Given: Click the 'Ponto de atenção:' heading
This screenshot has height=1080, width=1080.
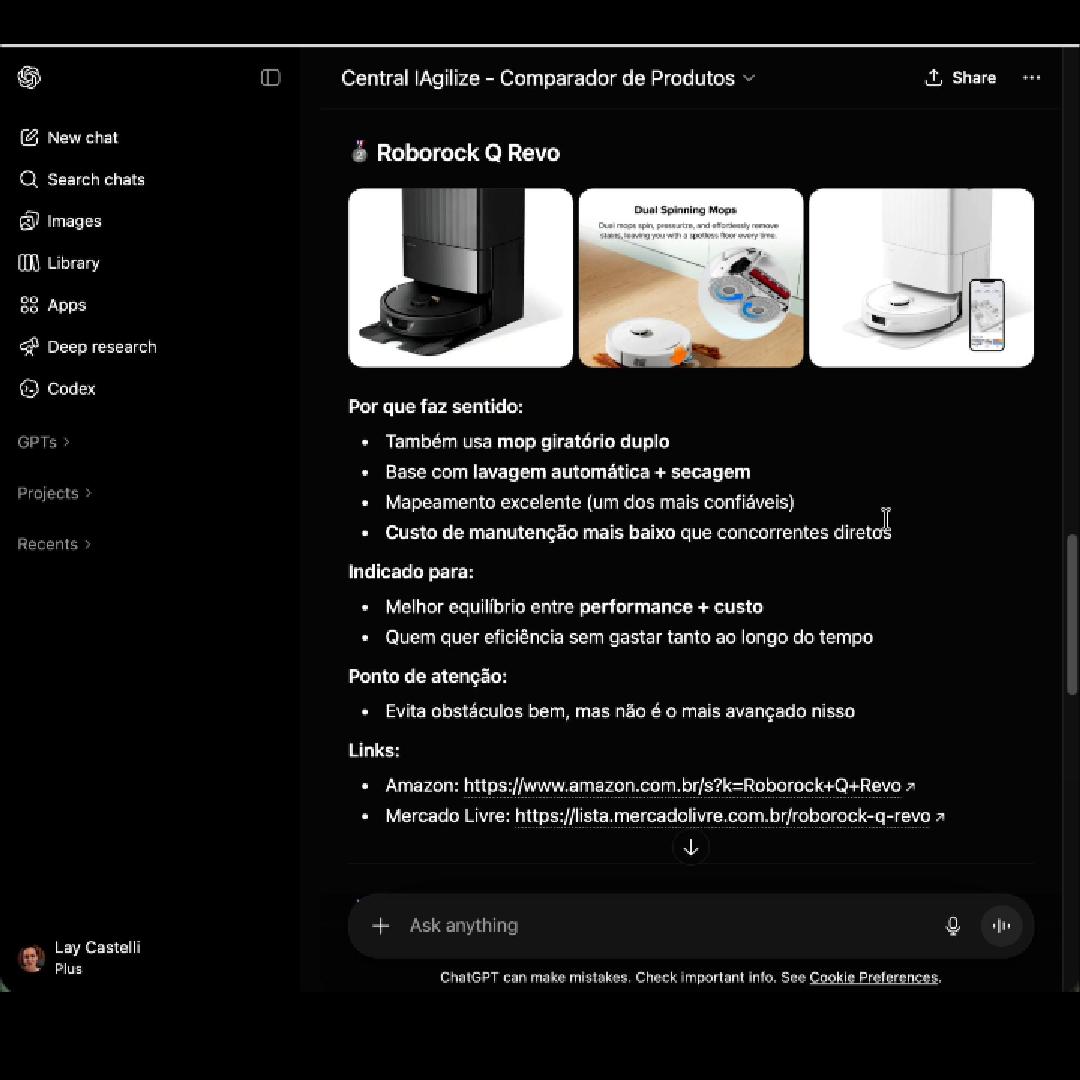Looking at the screenshot, I should pyautogui.click(x=428, y=676).
